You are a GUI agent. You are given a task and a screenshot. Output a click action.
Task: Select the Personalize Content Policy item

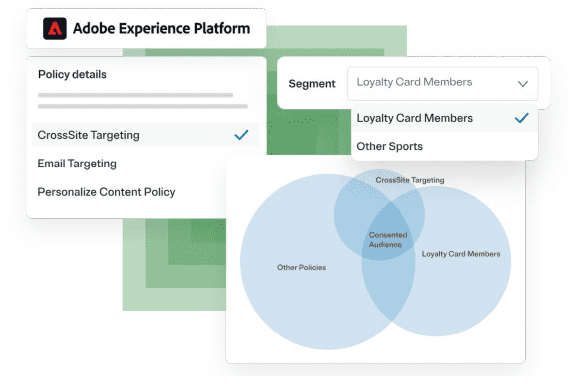(106, 192)
